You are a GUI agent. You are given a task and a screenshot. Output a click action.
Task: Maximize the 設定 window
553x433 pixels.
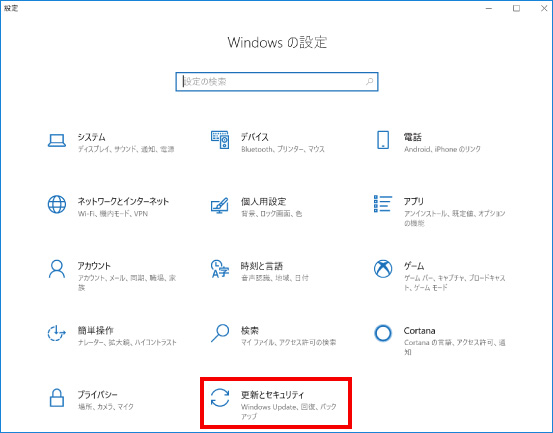point(516,8)
